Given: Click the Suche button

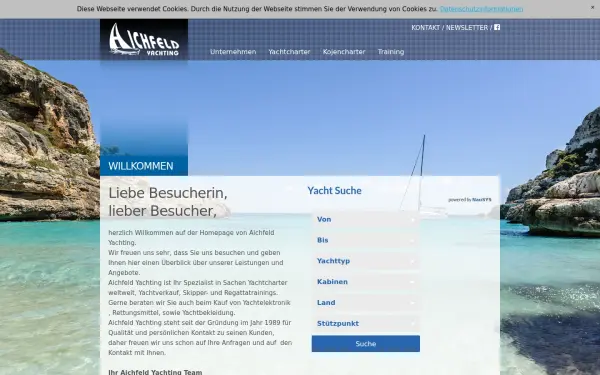Looking at the screenshot, I should pos(366,344).
